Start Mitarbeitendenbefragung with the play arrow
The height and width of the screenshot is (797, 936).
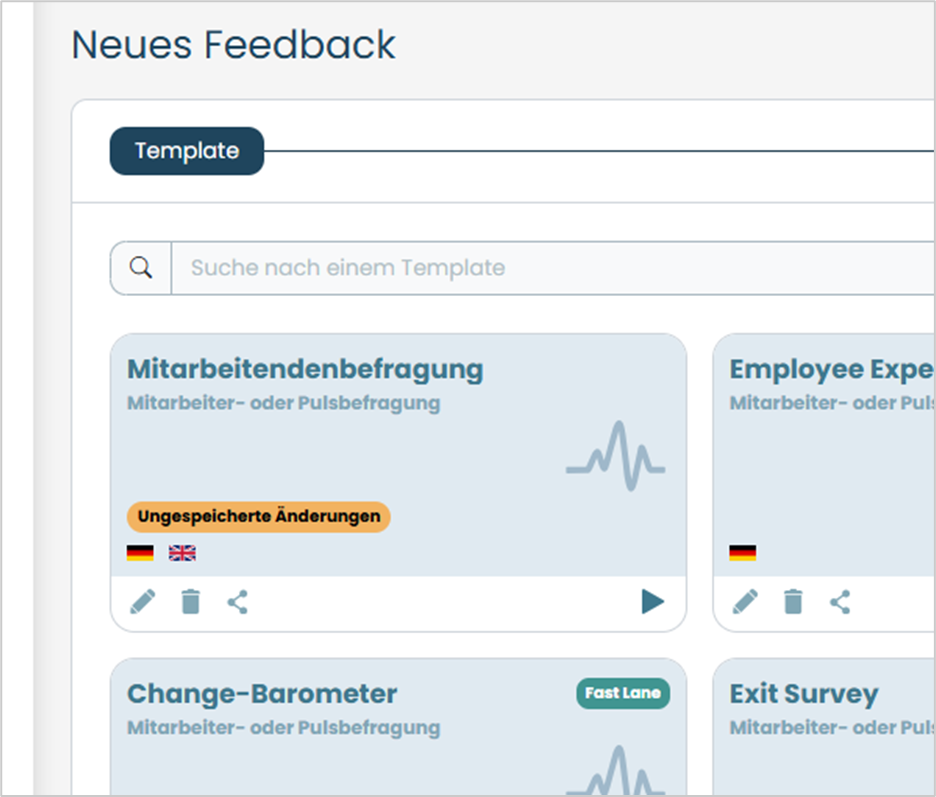pos(652,601)
